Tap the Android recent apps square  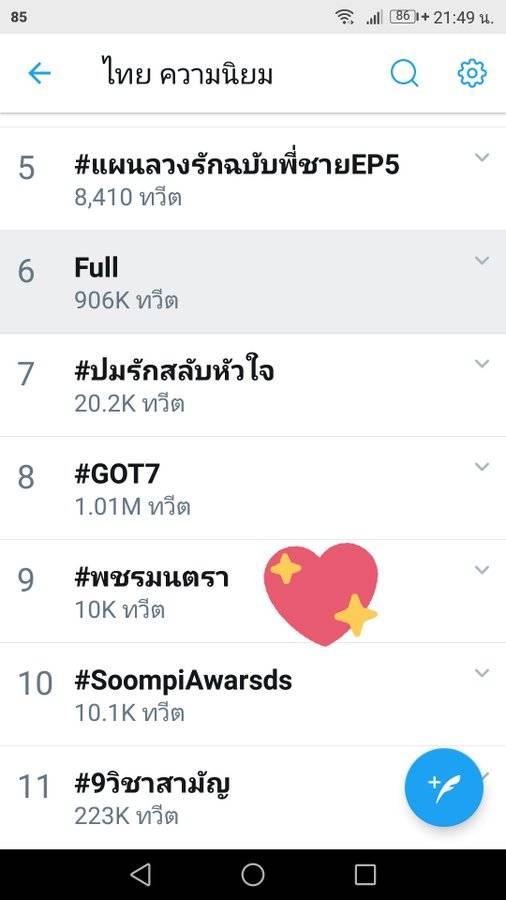point(365,875)
